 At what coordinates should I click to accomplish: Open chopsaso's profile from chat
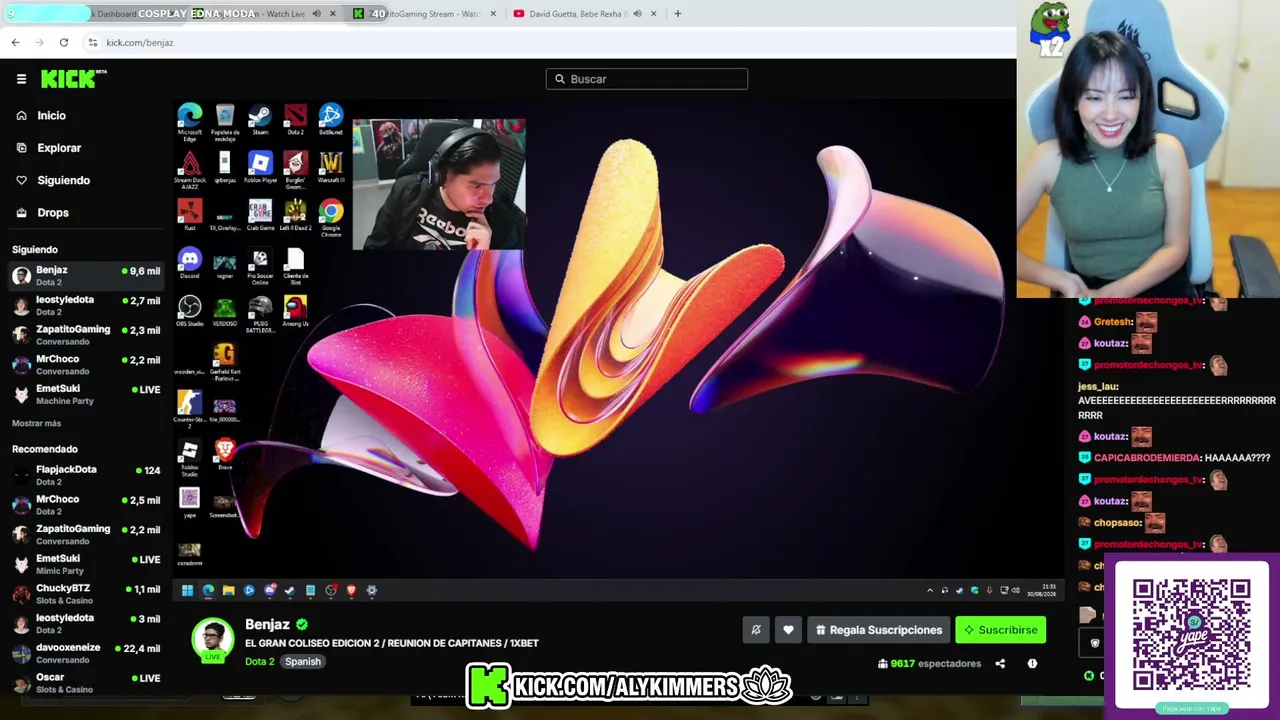tap(1117, 522)
